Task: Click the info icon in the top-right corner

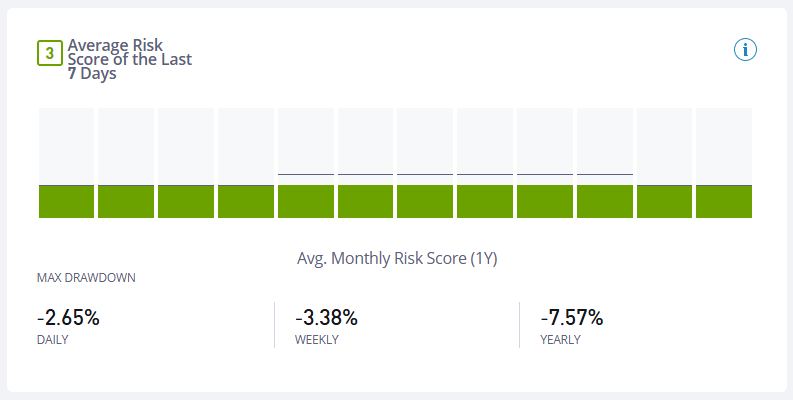Action: [746, 50]
